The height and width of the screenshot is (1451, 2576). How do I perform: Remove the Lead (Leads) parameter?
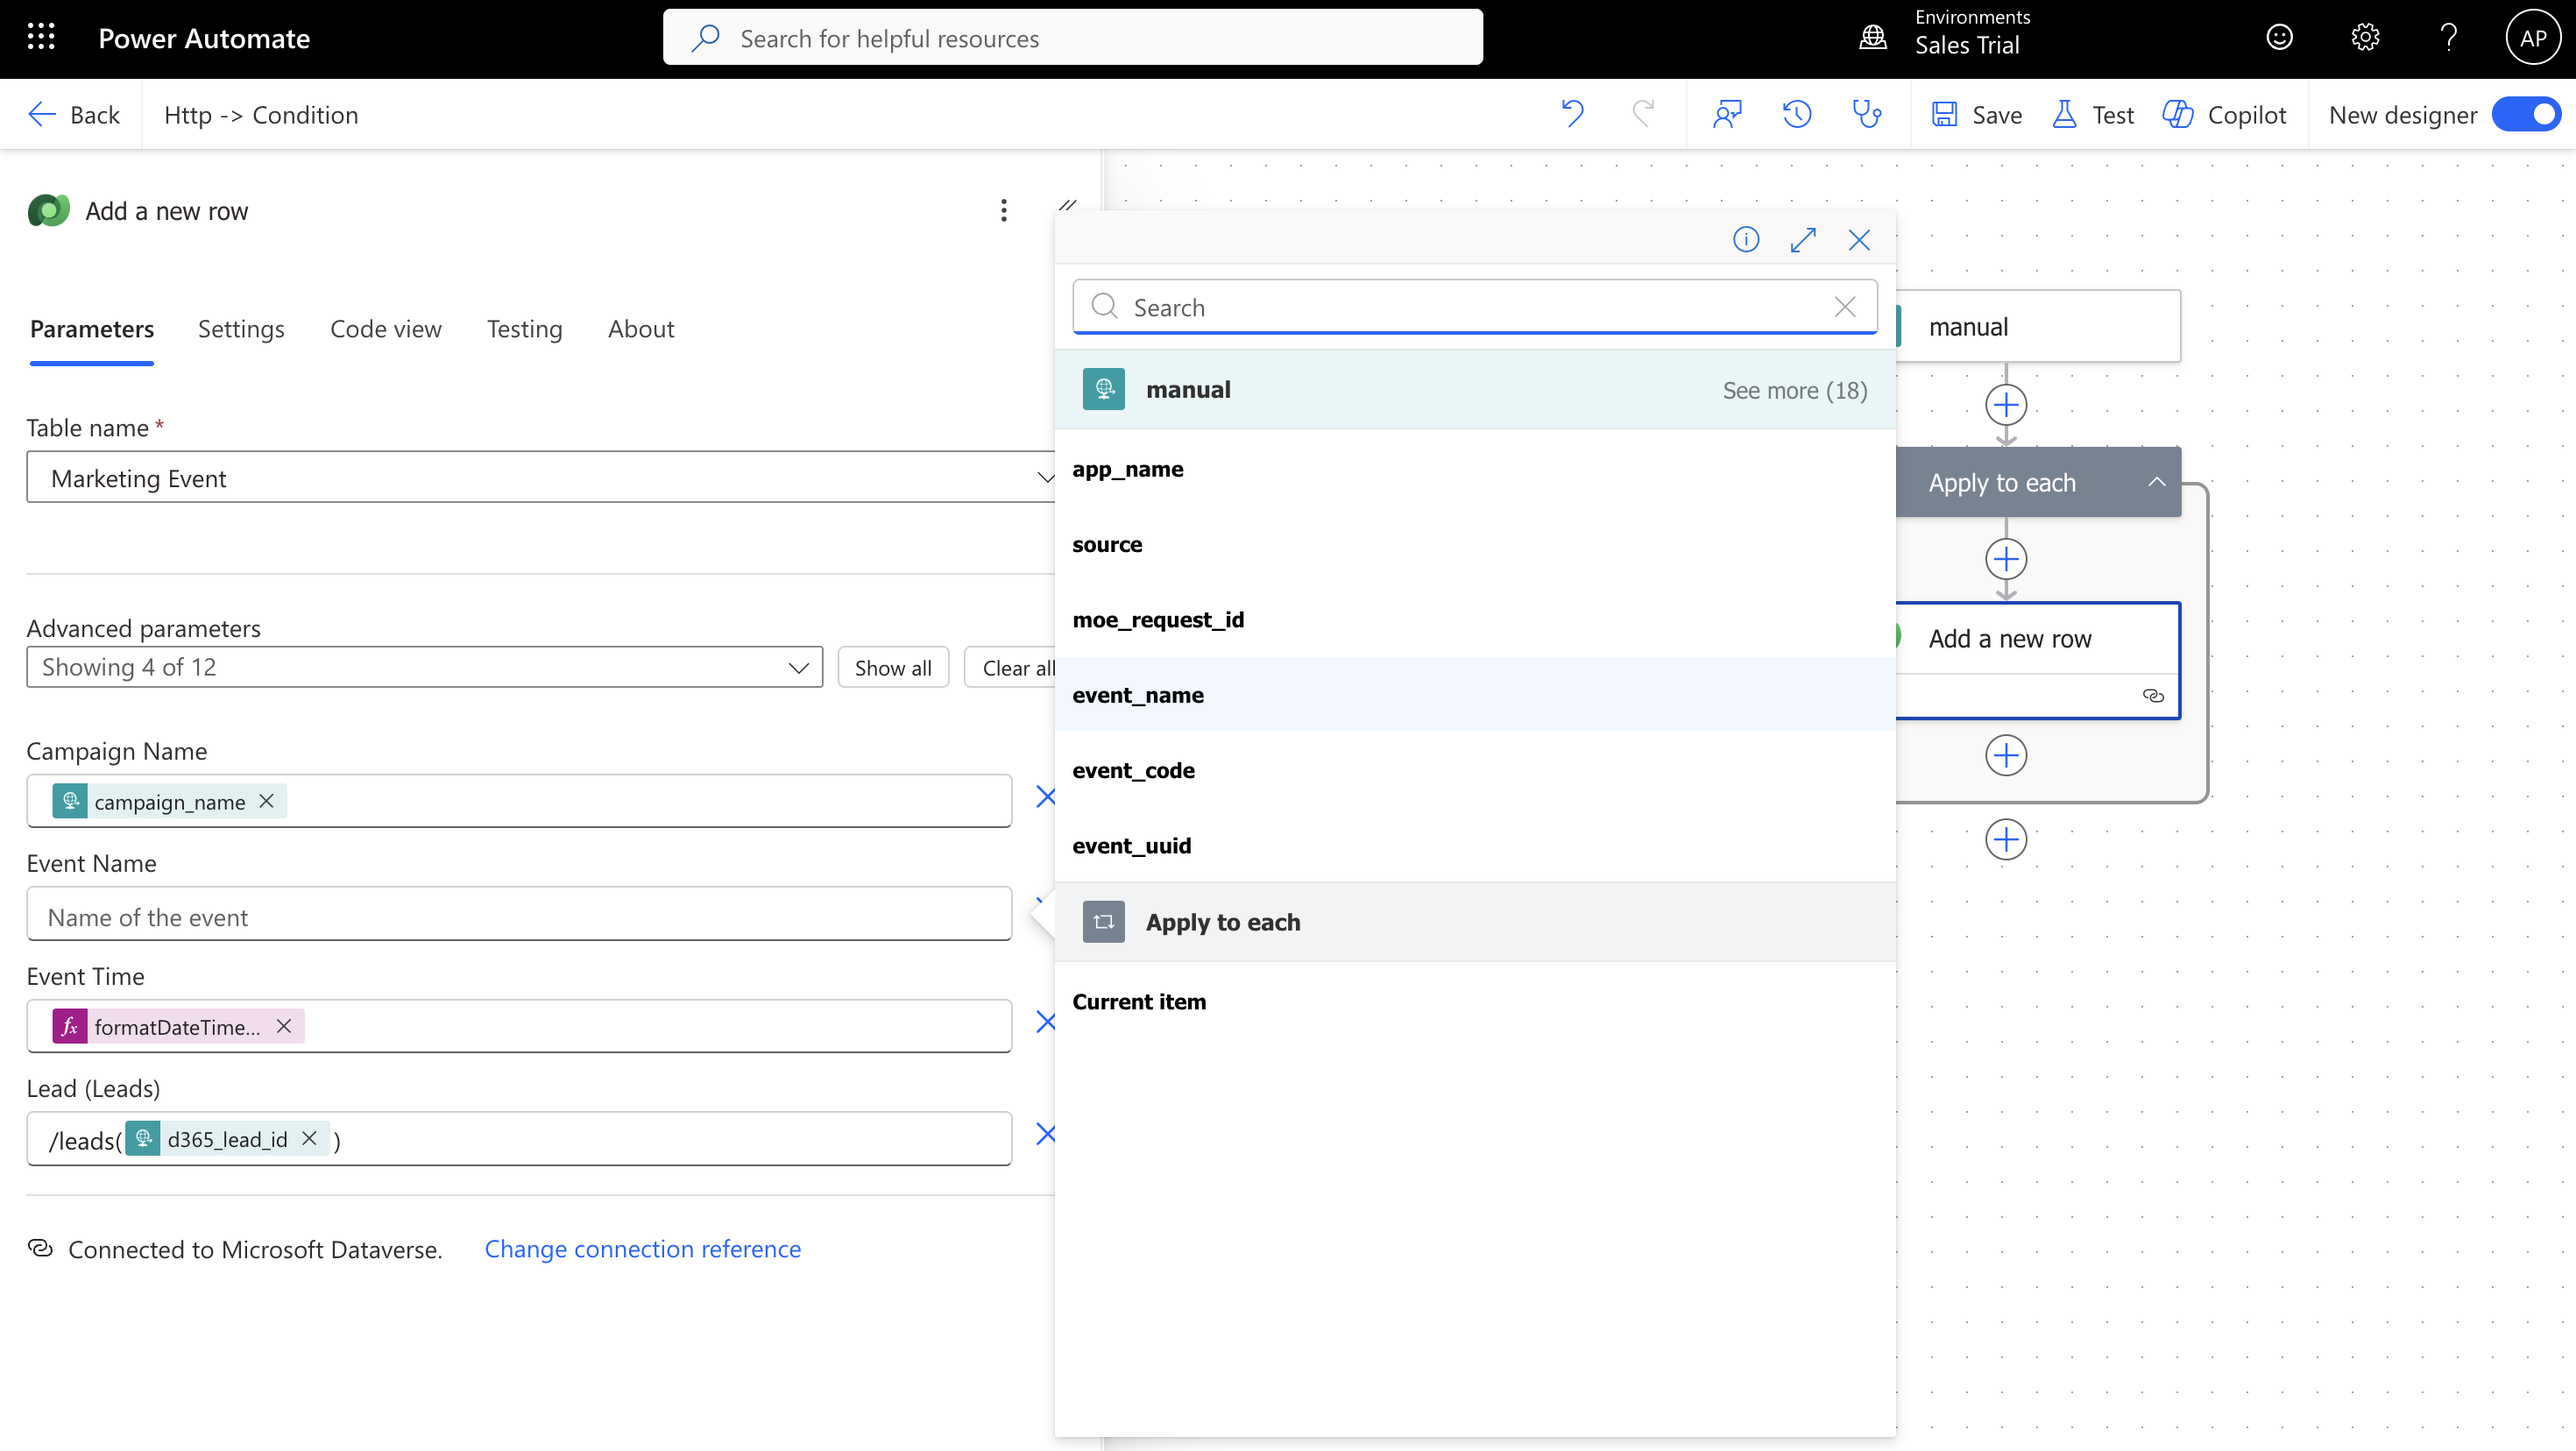[1045, 1134]
